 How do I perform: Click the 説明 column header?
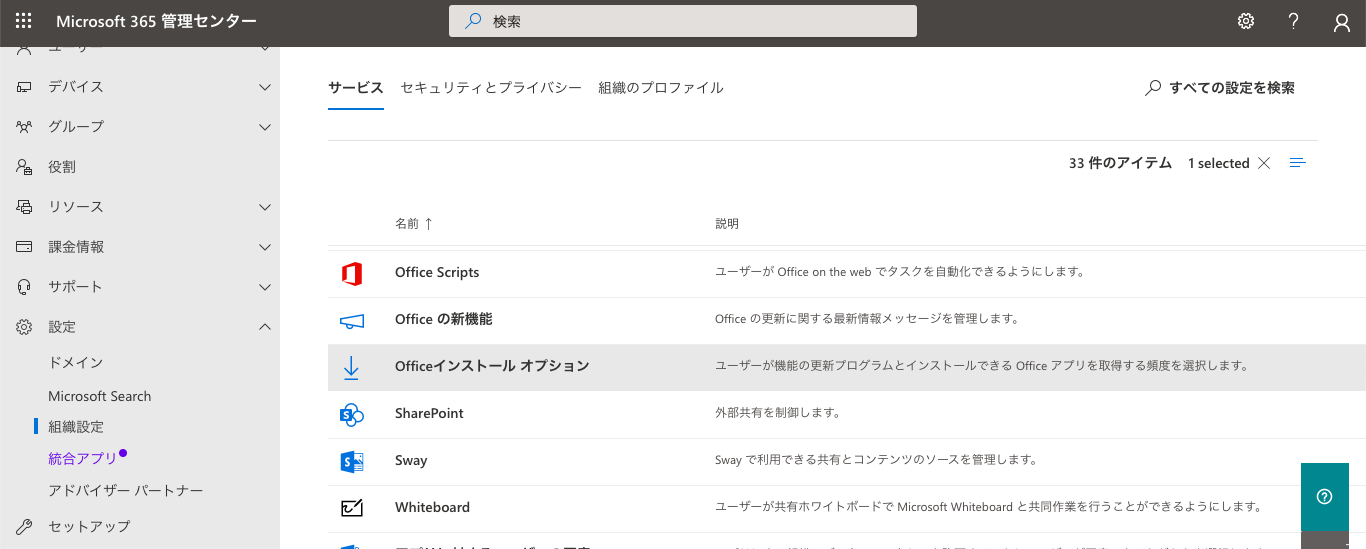click(x=727, y=224)
